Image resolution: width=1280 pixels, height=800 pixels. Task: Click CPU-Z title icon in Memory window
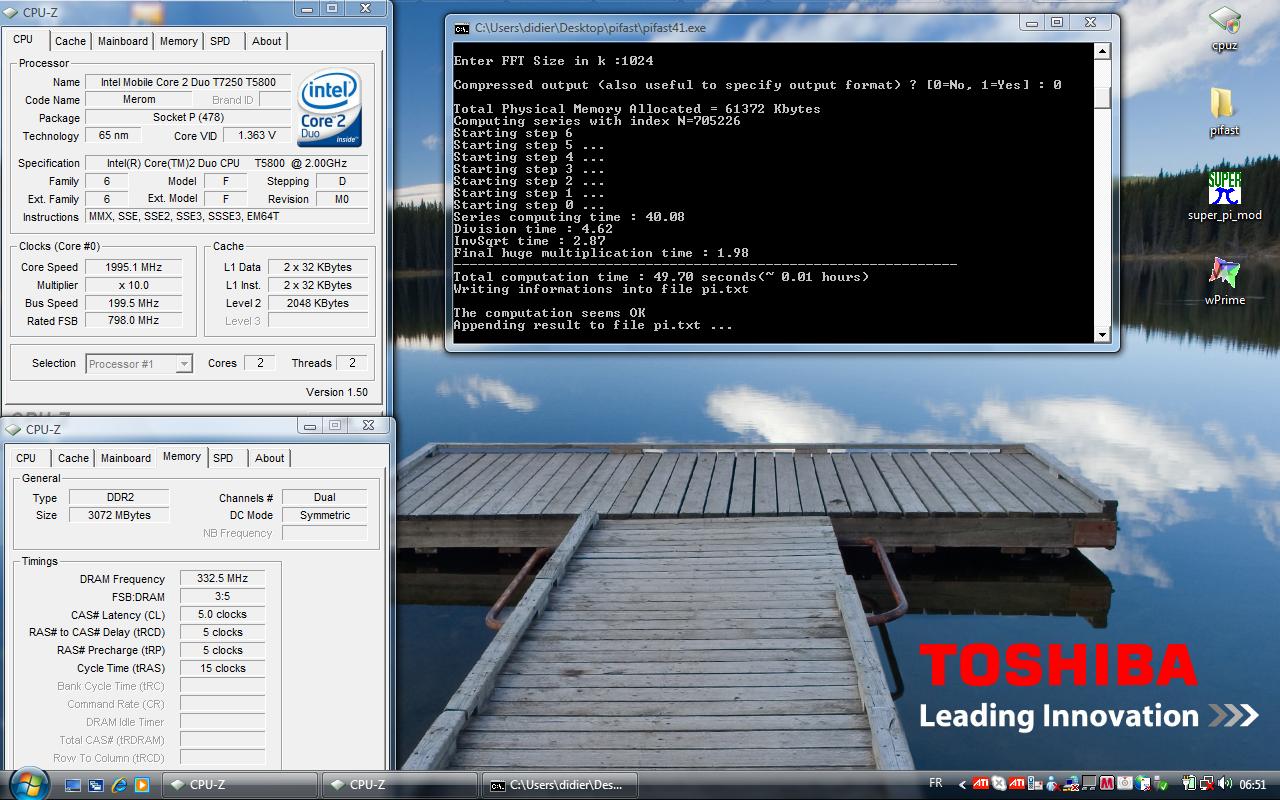coord(13,429)
